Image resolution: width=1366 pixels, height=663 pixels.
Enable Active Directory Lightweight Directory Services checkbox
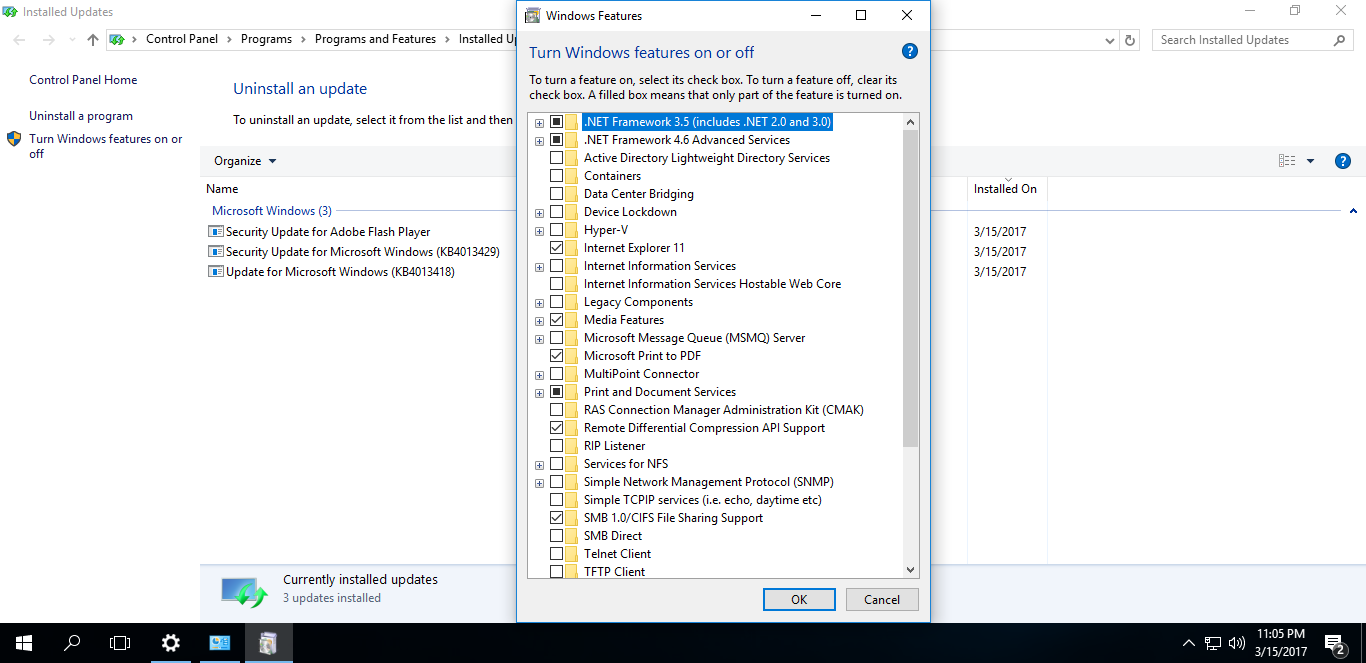(x=556, y=158)
